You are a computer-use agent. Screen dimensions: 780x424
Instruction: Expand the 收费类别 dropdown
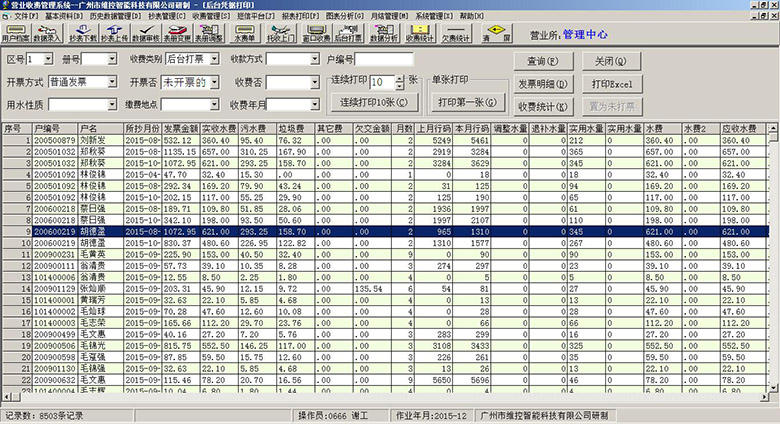(214, 59)
